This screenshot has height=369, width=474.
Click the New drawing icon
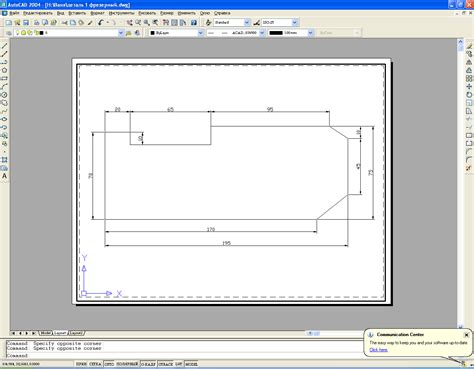(9, 23)
